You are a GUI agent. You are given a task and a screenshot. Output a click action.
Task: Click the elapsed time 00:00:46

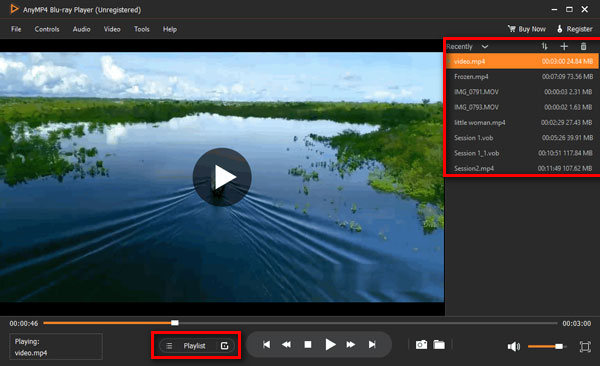24,324
